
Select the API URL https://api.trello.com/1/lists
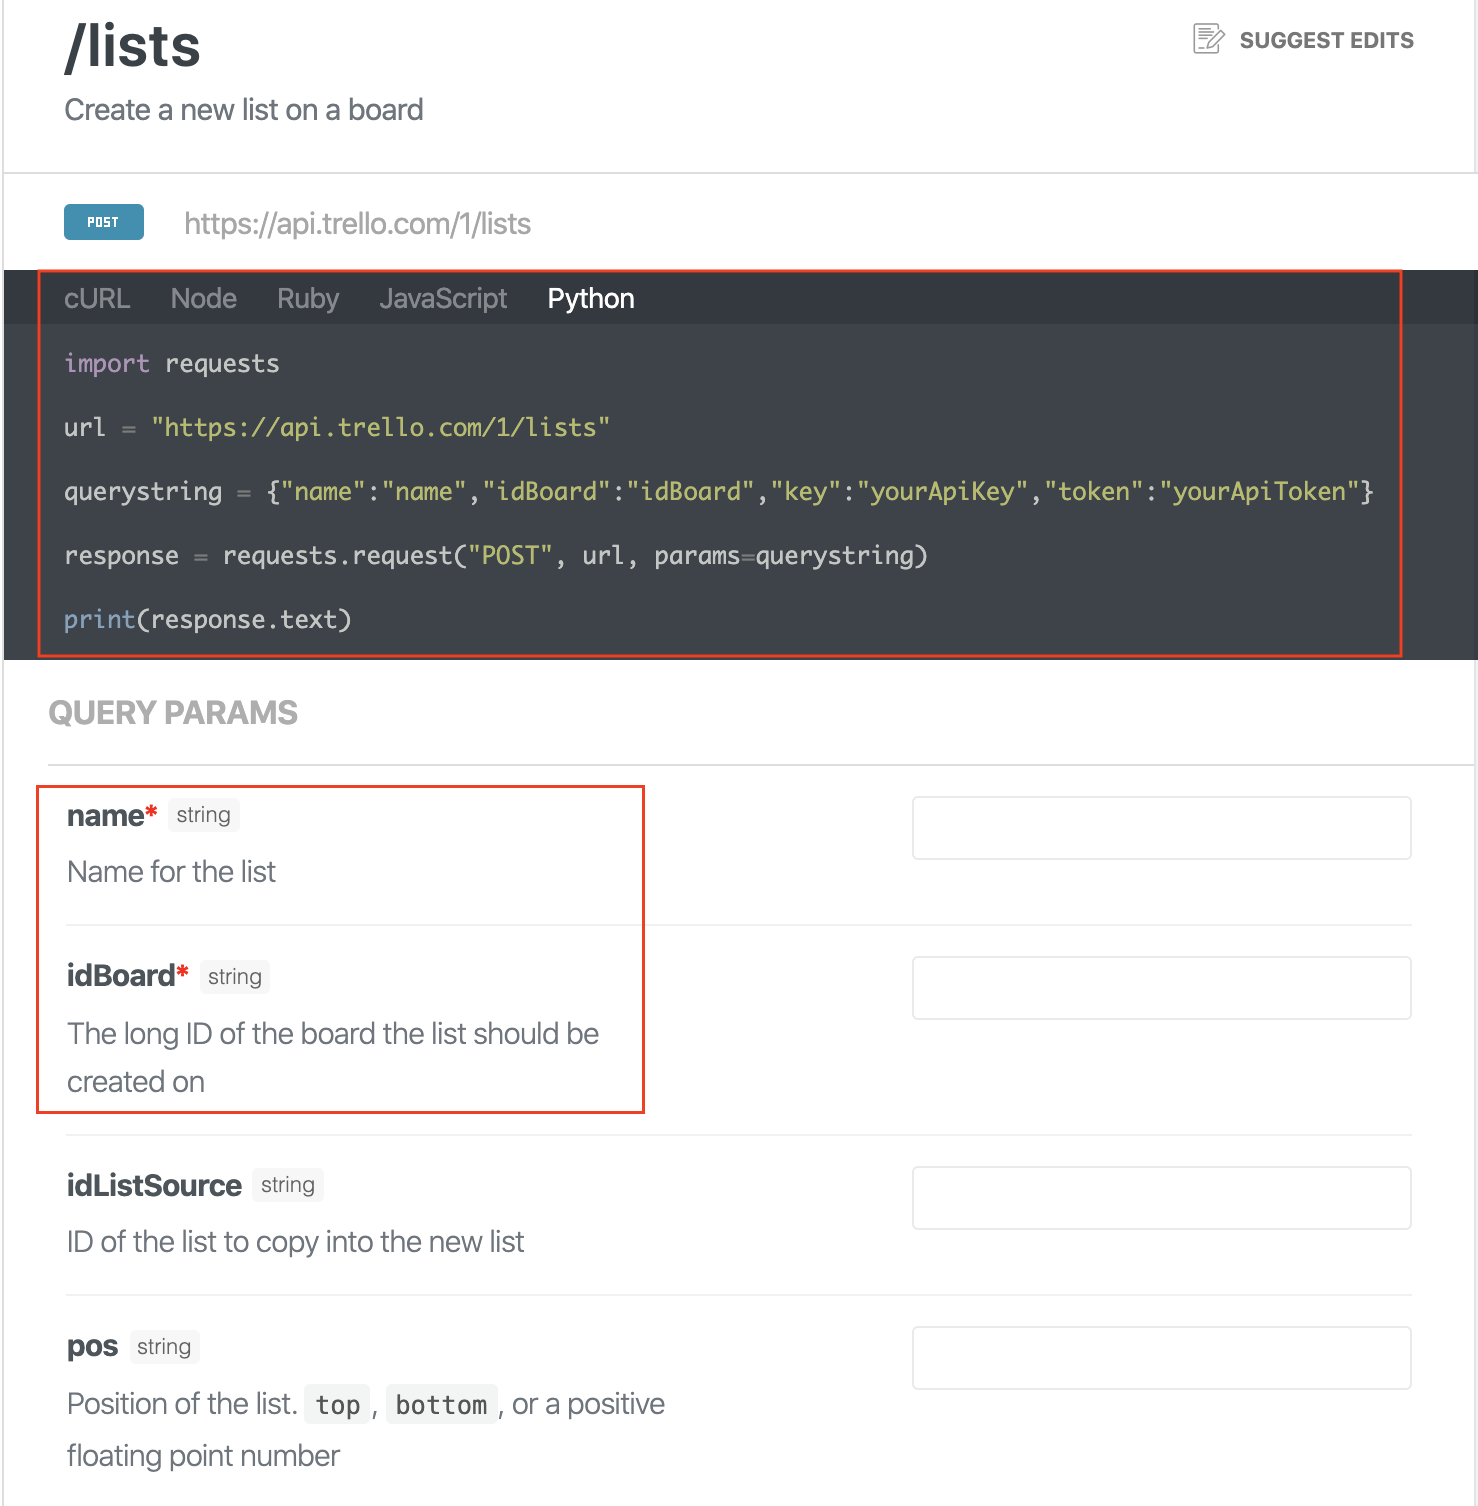point(357,223)
